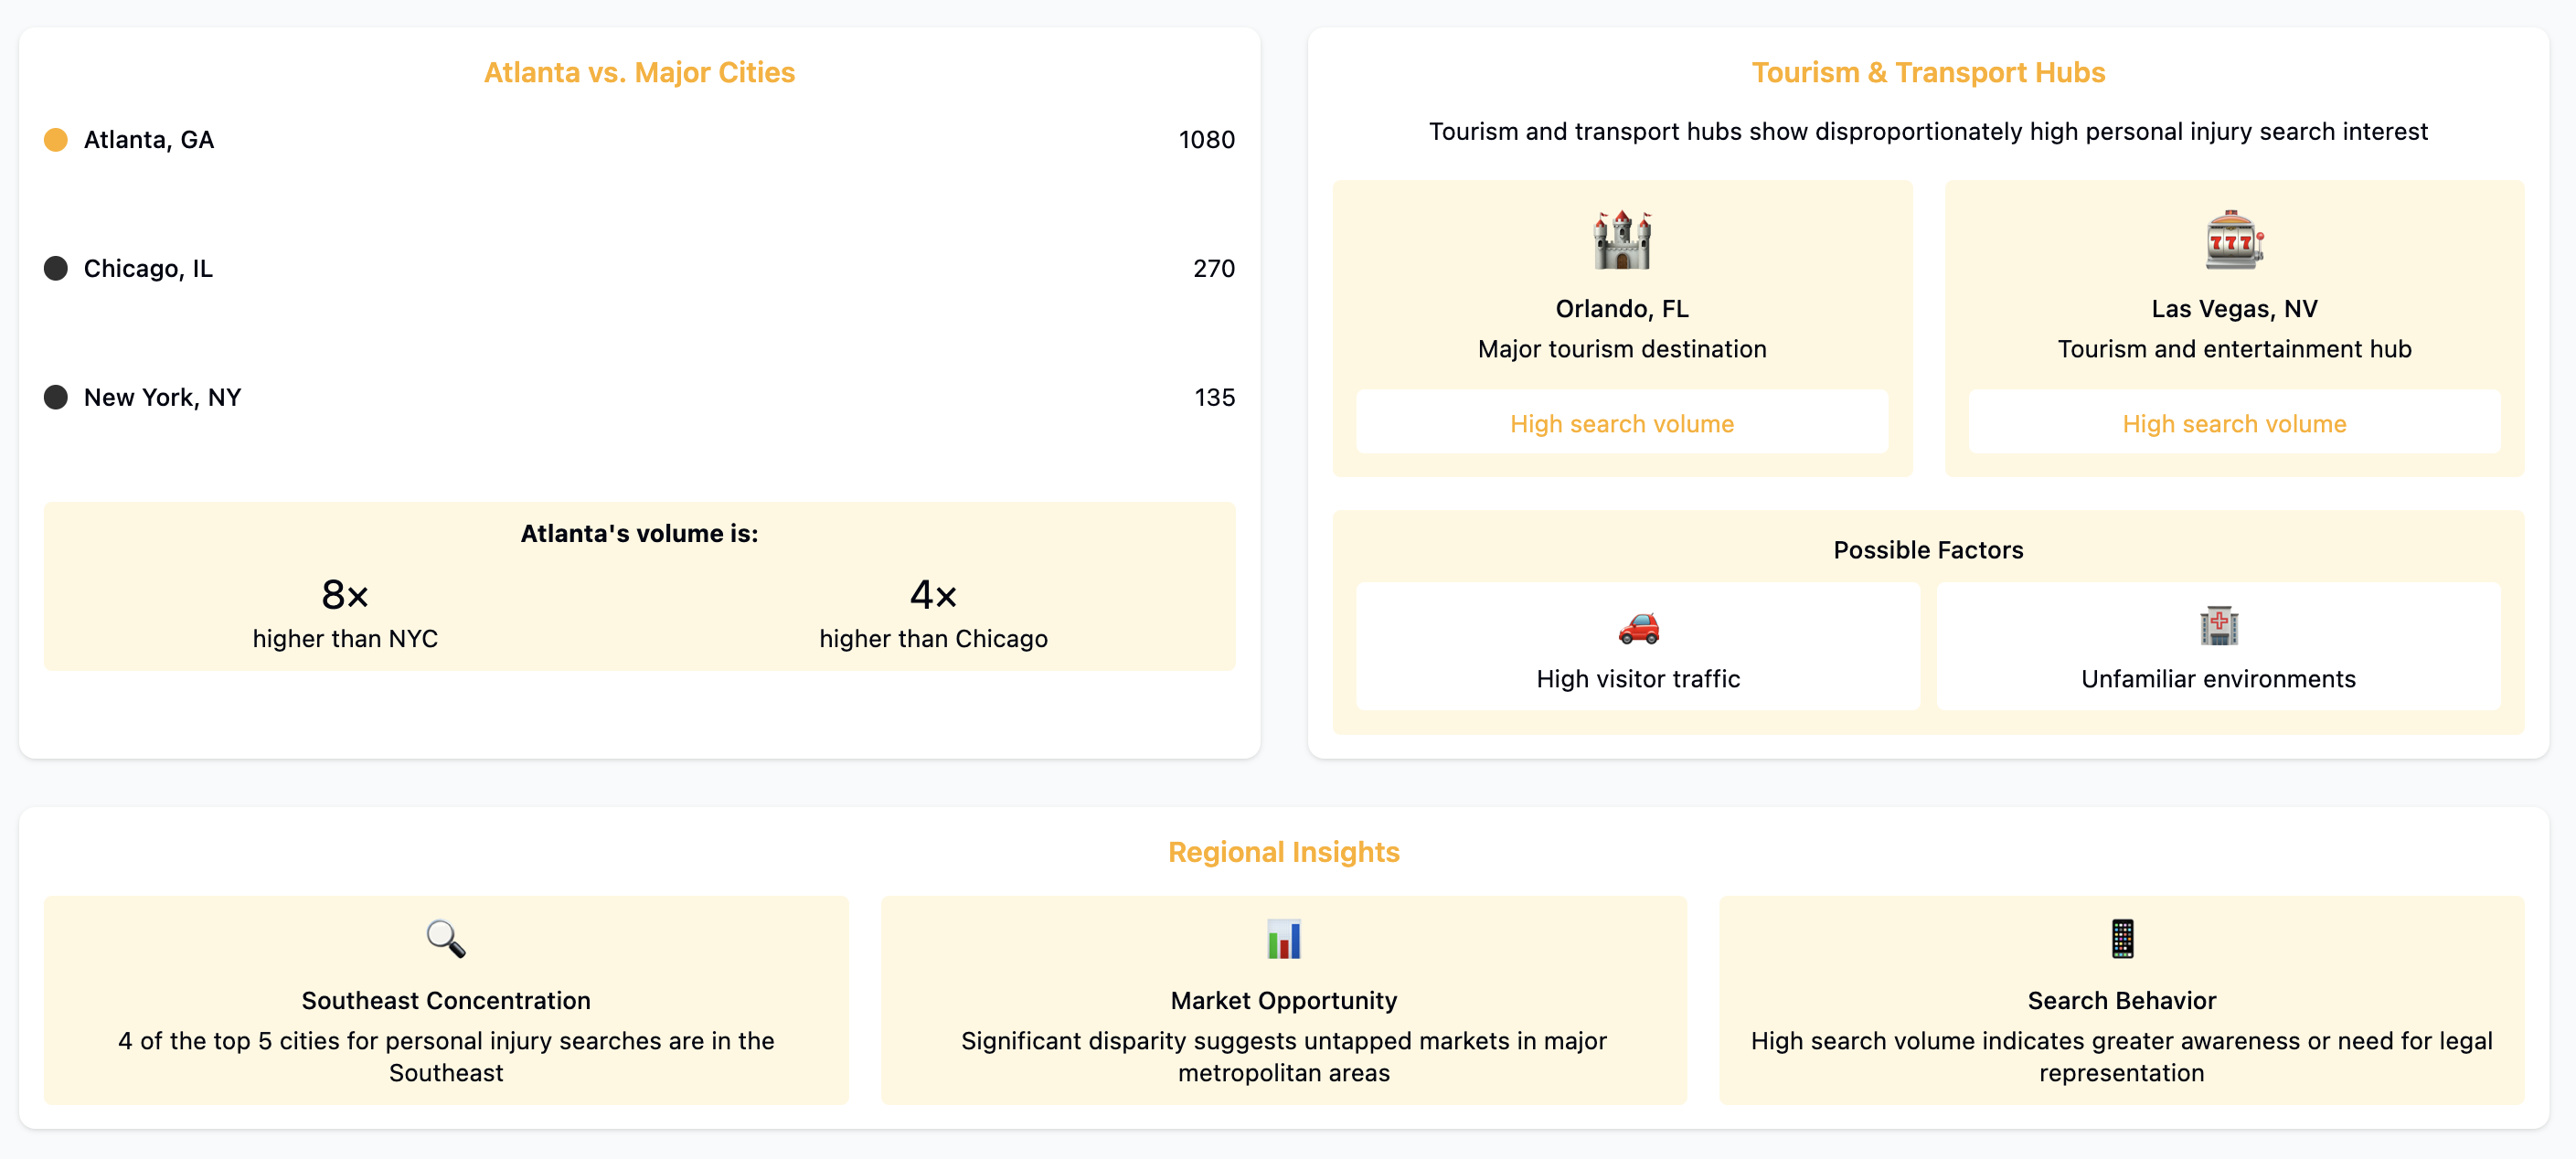Click the value 270 for Chicago
2576x1159 pixels.
[x=1214, y=269]
